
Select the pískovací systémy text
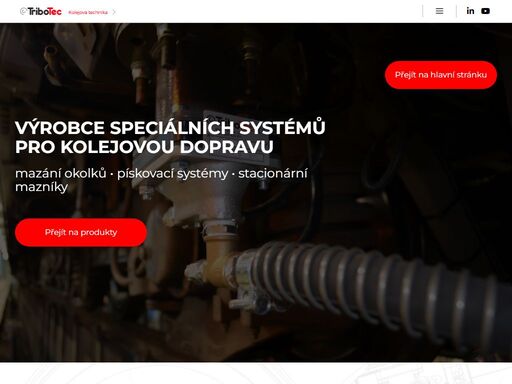coord(173,174)
